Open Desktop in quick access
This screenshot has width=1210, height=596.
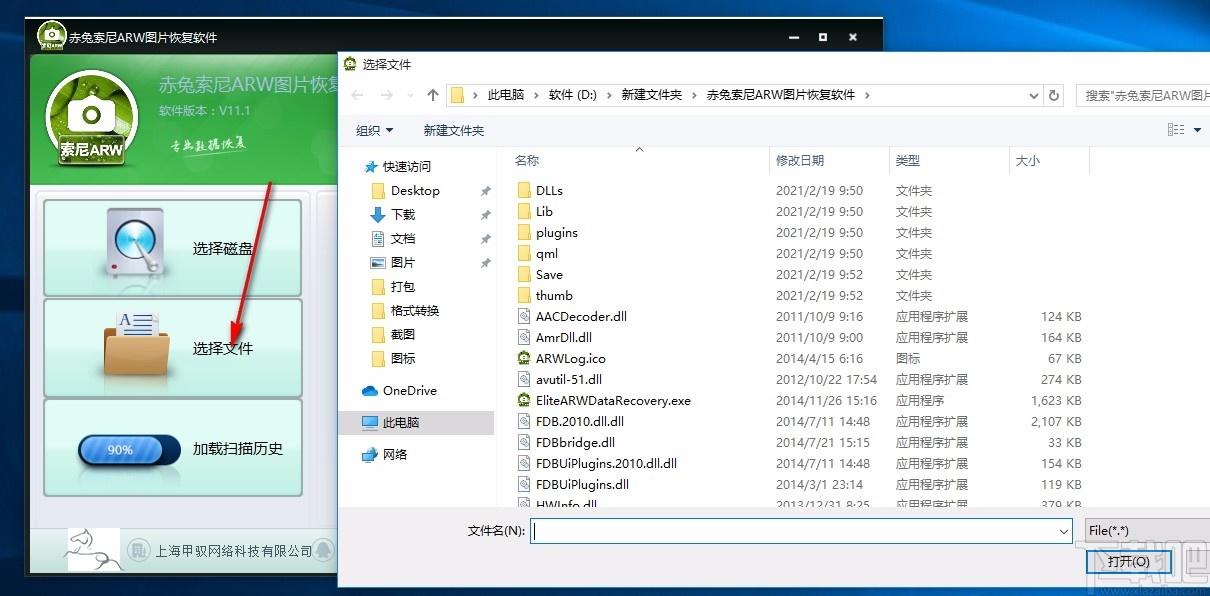[x=415, y=190]
